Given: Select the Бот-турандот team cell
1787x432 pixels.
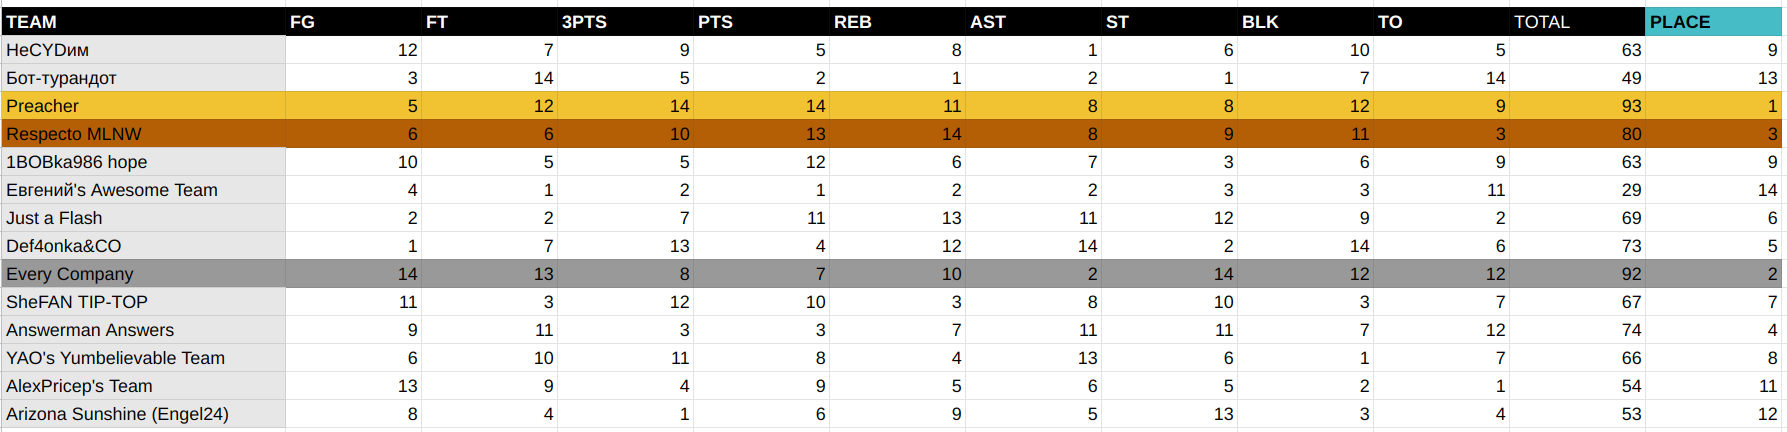Looking at the screenshot, I should pyautogui.click(x=144, y=78).
